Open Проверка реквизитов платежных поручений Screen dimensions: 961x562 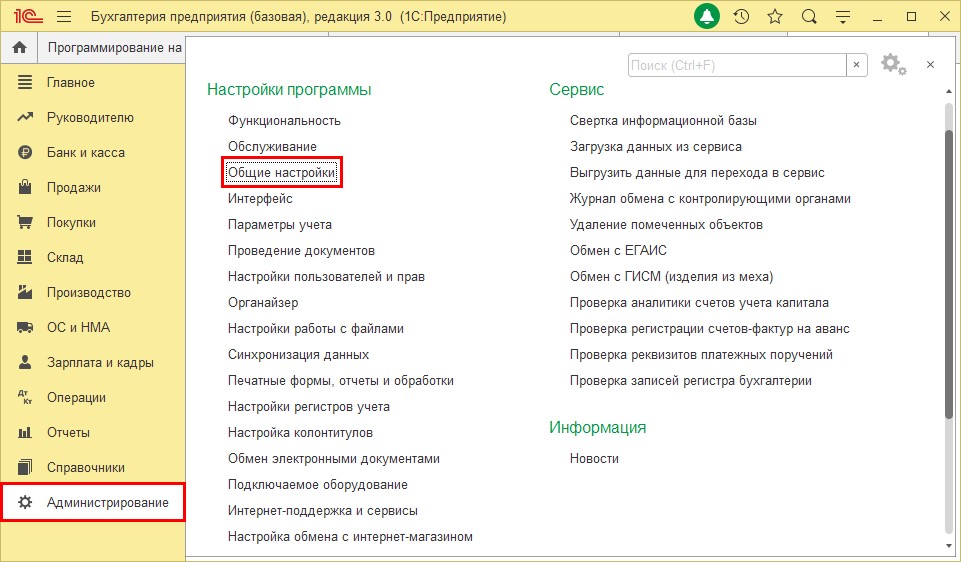coord(702,354)
